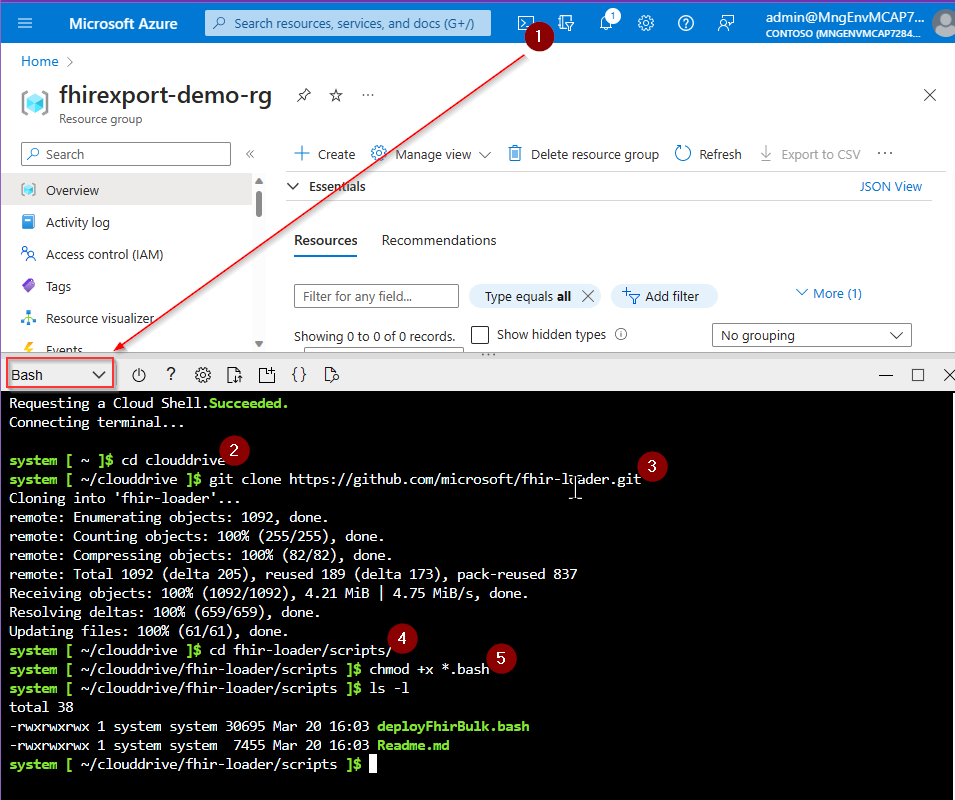Click deployFhirBulk.bash in terminal
This screenshot has width=955, height=800.
tap(453, 726)
